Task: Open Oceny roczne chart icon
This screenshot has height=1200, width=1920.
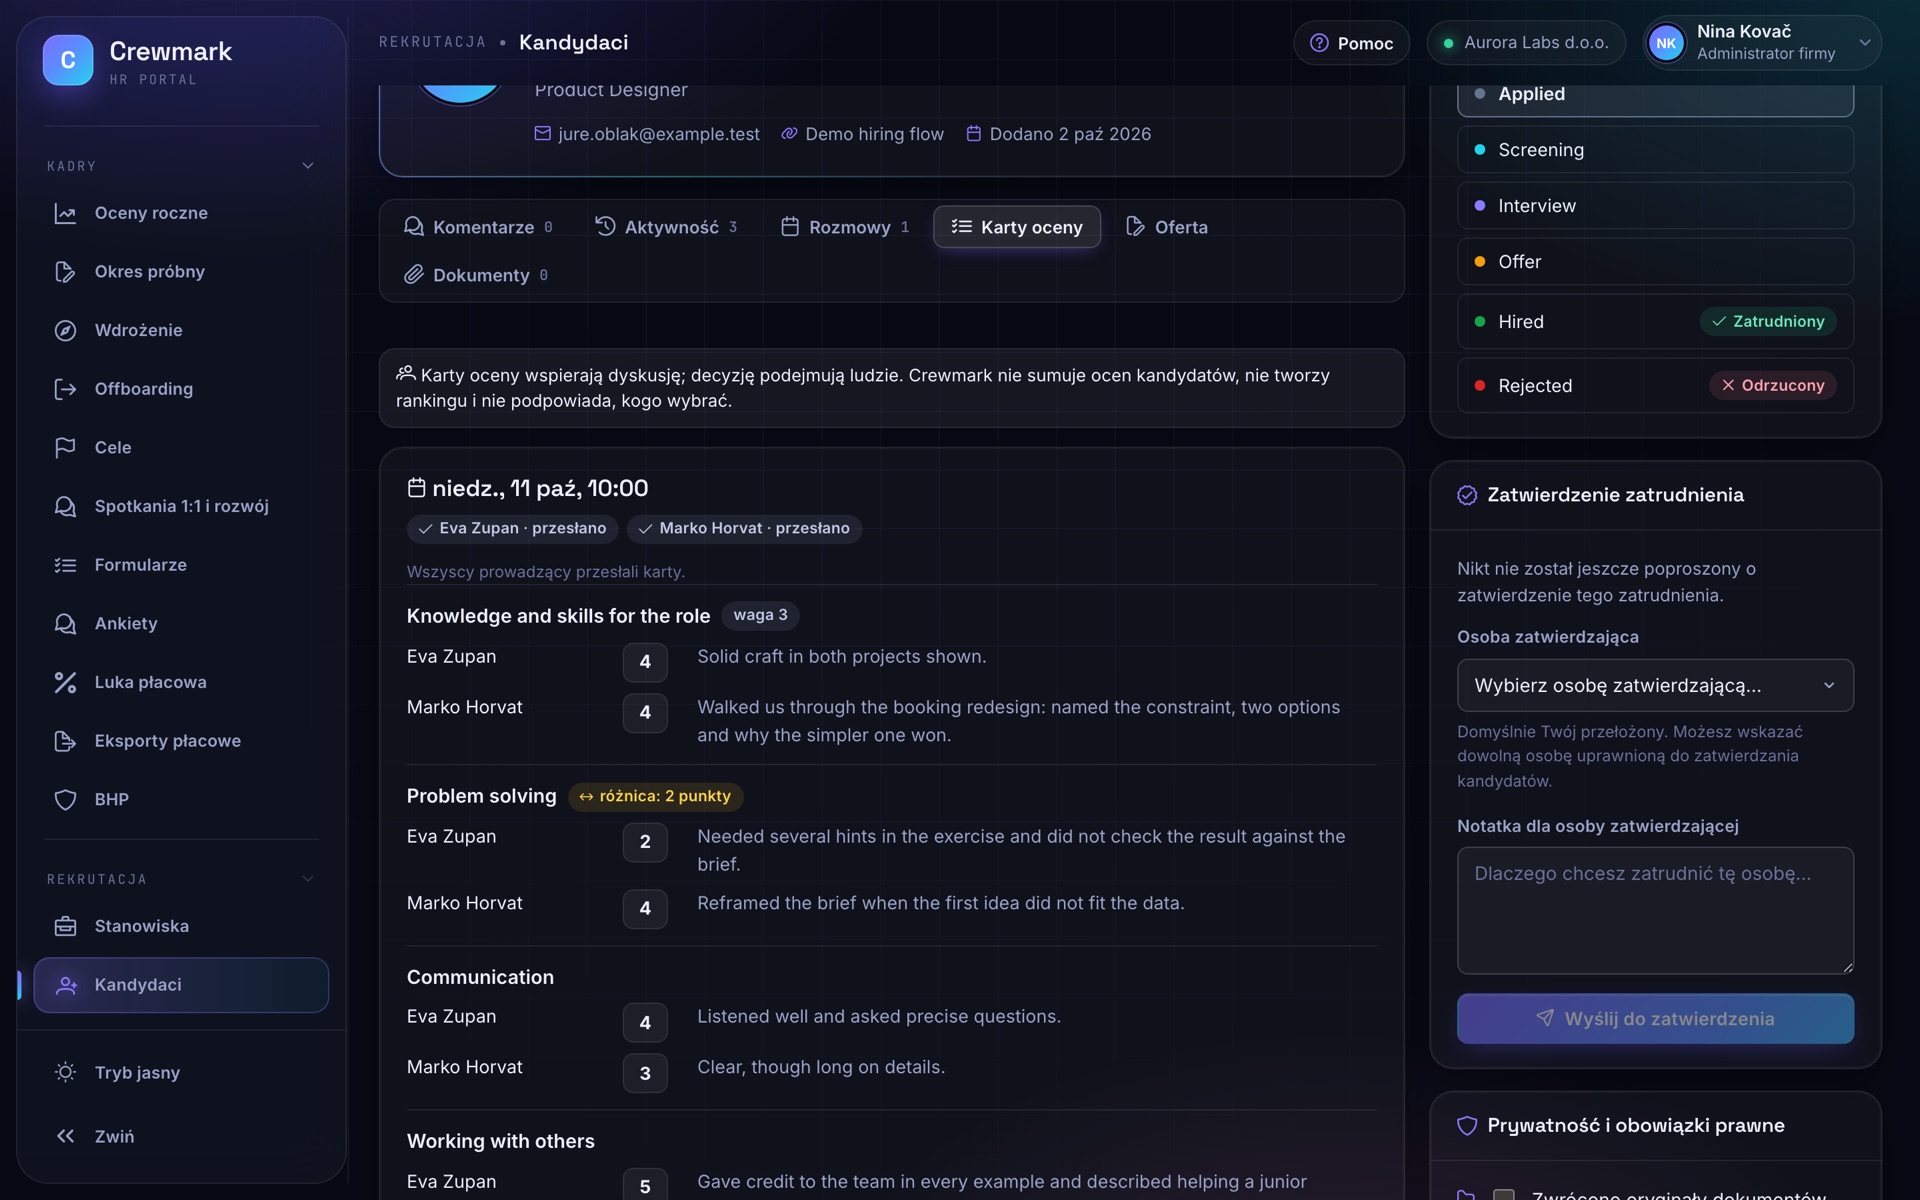Action: coord(65,213)
